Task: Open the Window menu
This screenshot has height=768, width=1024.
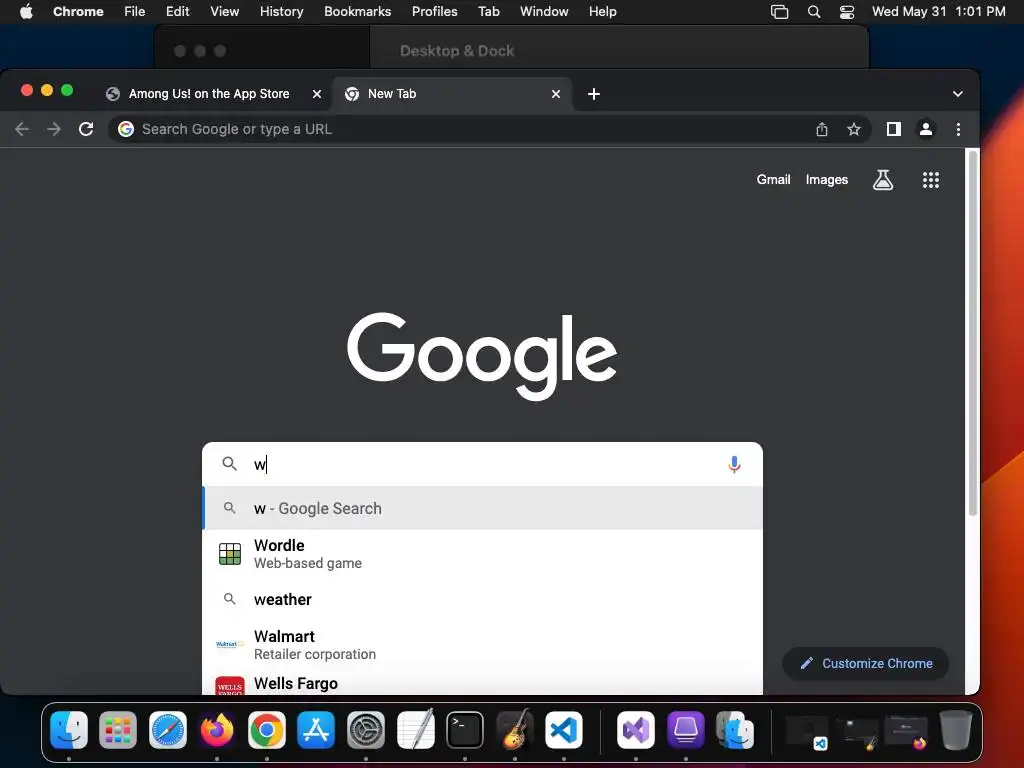Action: [x=544, y=12]
